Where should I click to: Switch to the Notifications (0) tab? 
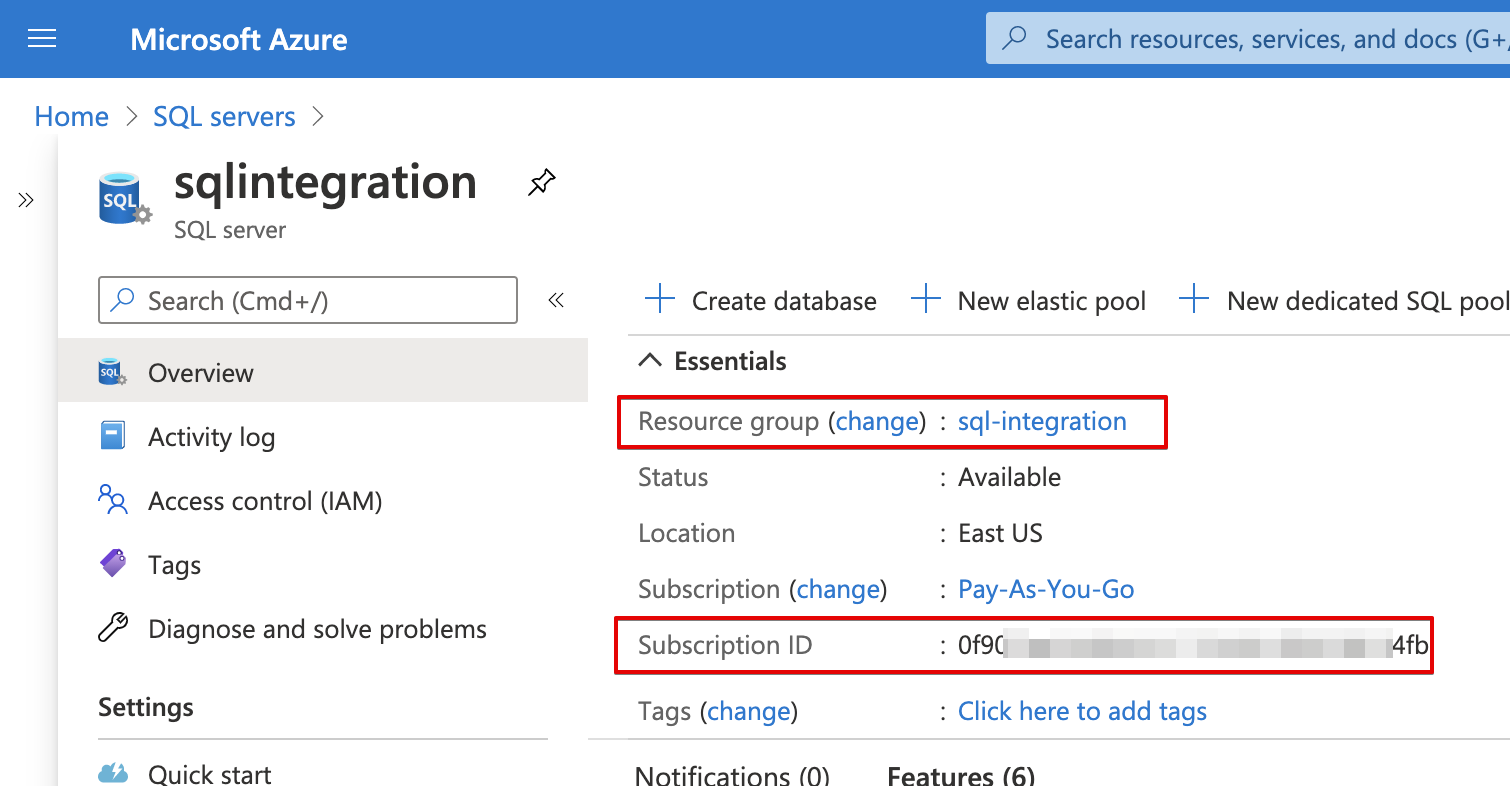coord(732,775)
